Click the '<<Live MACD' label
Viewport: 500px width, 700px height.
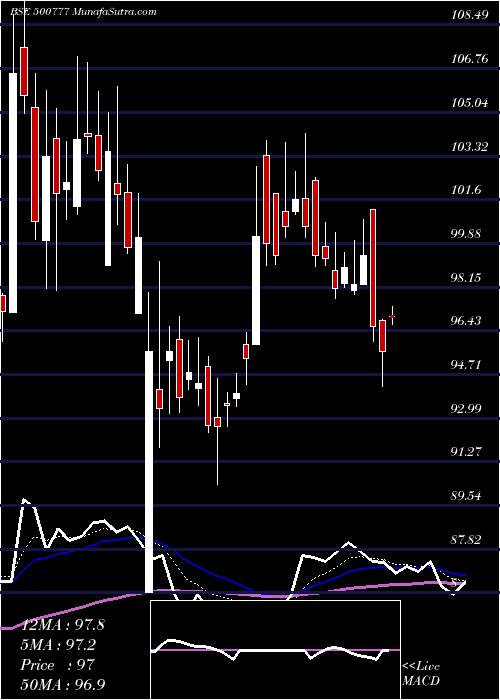tap(421, 674)
